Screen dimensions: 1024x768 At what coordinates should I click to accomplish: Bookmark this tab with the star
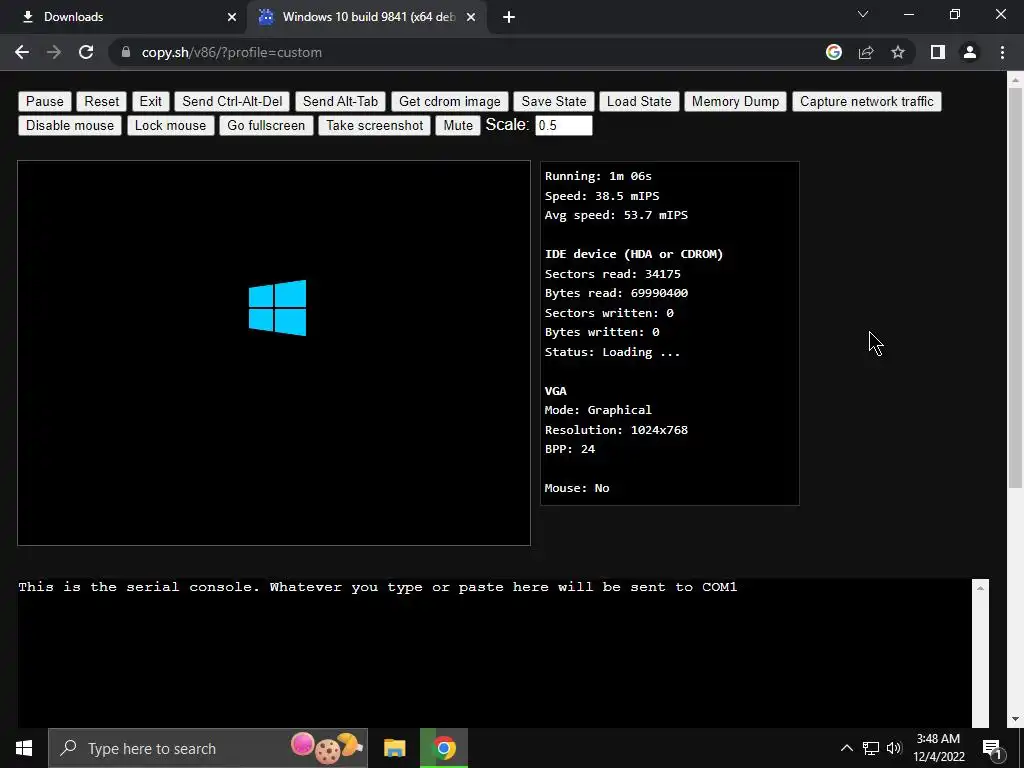click(x=898, y=52)
